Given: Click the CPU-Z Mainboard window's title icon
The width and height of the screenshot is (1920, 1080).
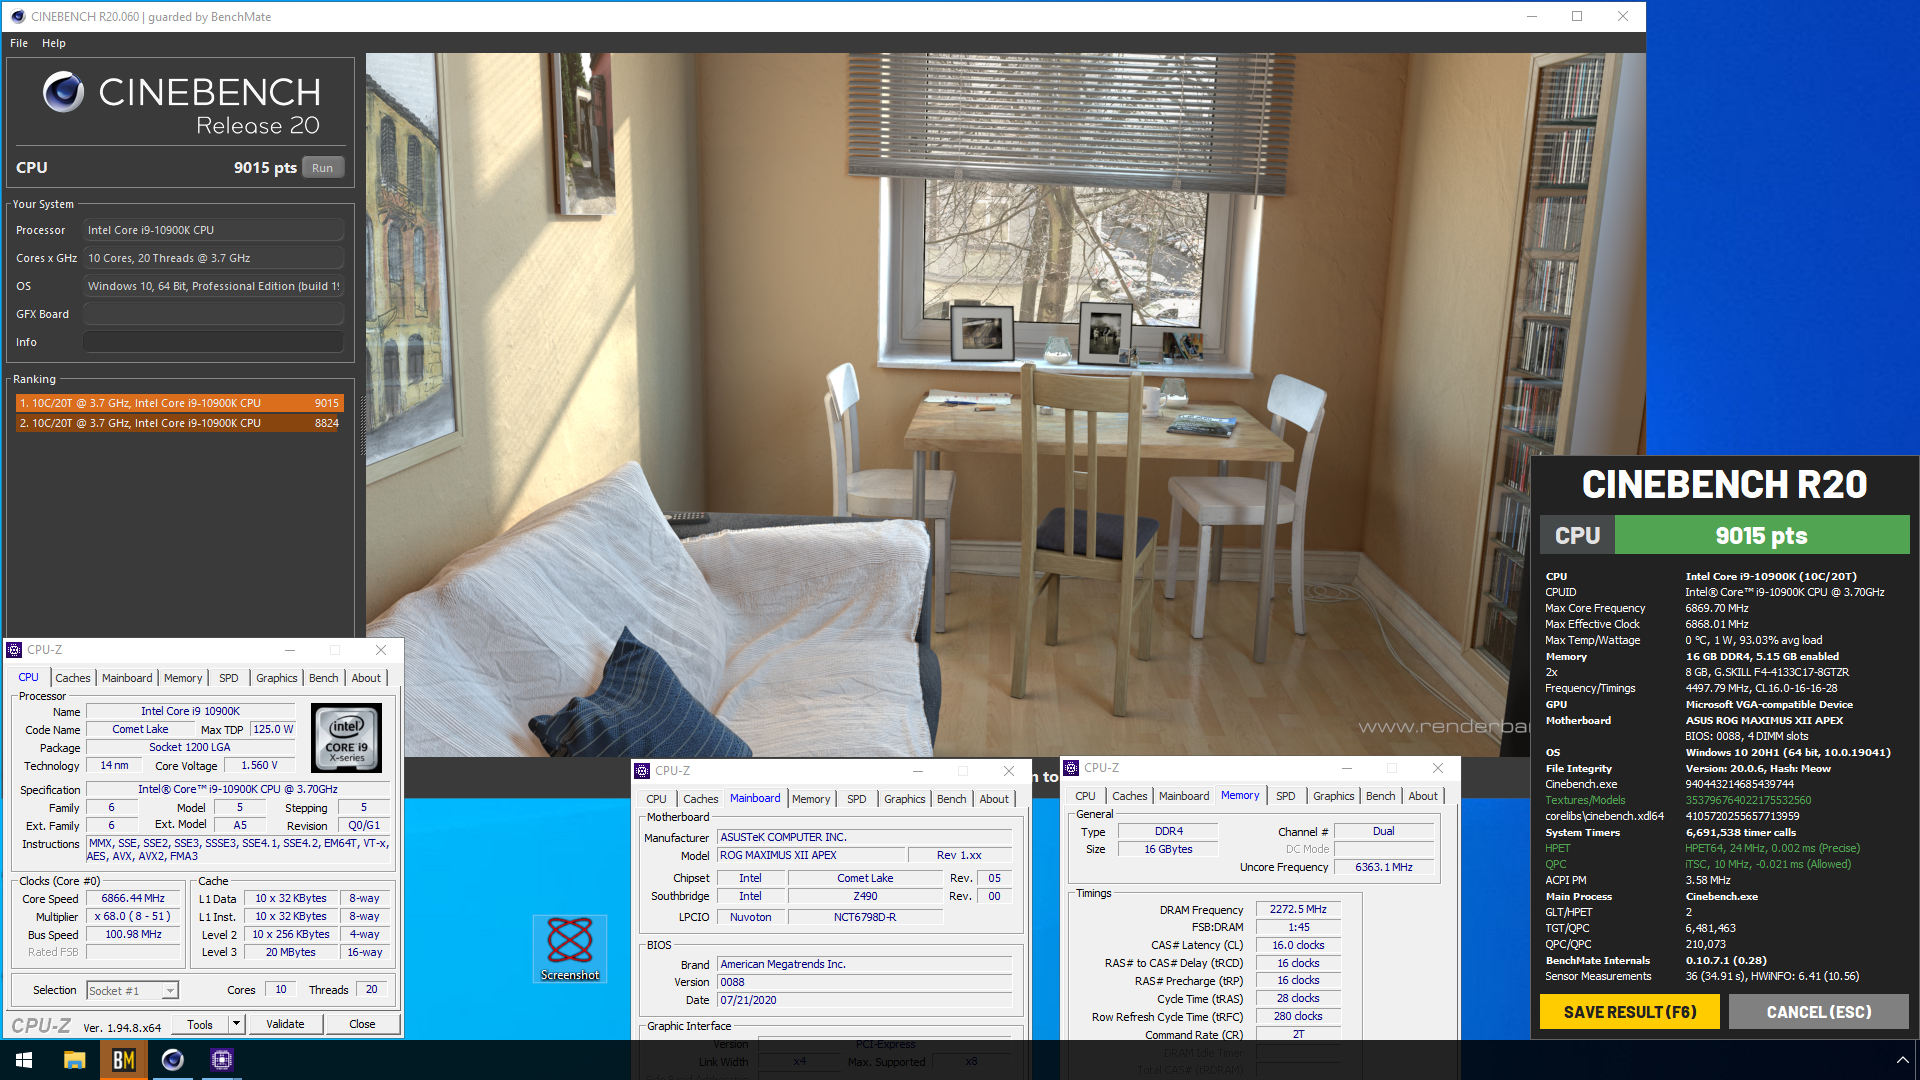Looking at the screenshot, I should (x=642, y=771).
